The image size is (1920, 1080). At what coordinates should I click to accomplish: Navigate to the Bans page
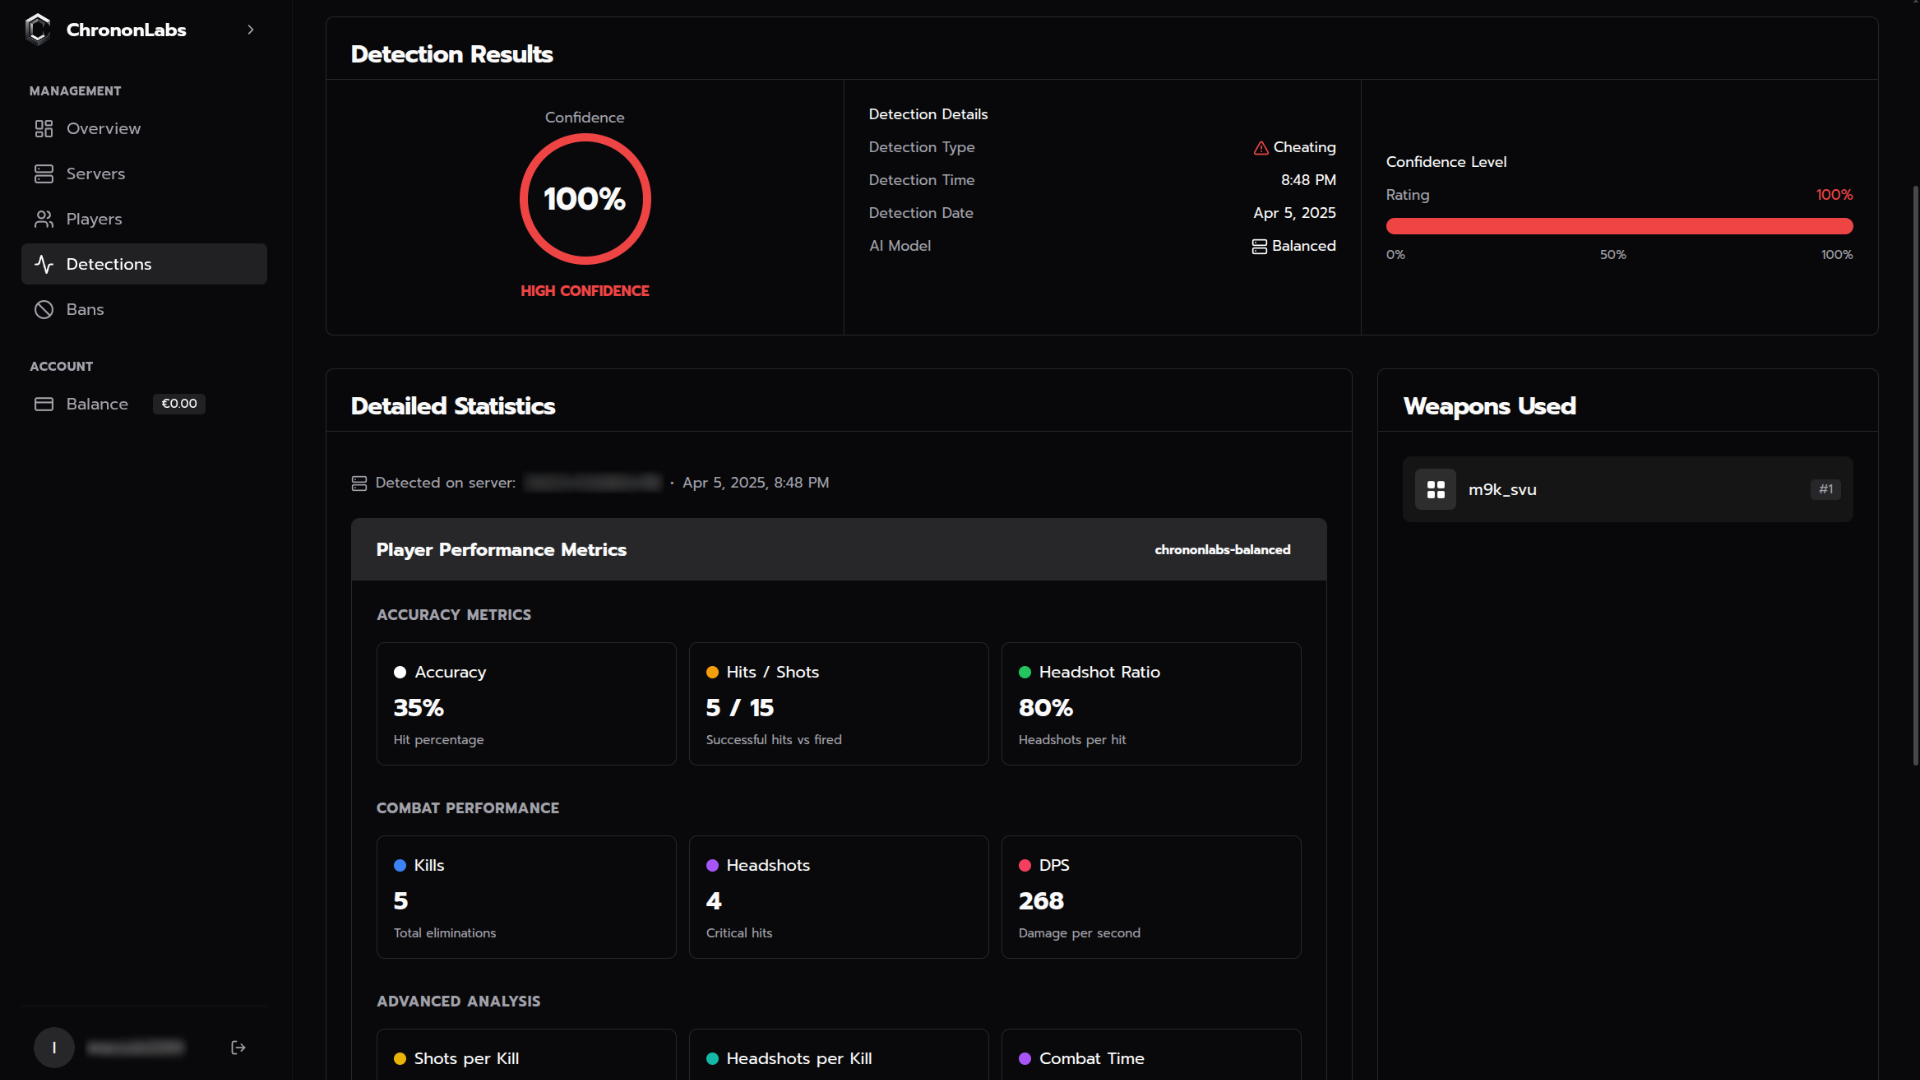coord(85,309)
